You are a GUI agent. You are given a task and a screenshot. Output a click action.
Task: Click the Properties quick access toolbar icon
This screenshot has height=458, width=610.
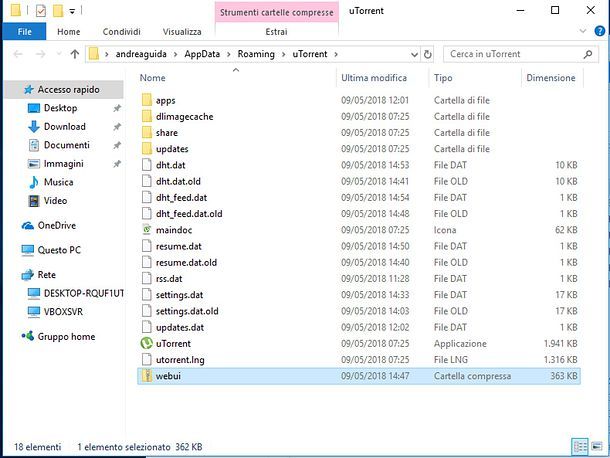coord(40,11)
